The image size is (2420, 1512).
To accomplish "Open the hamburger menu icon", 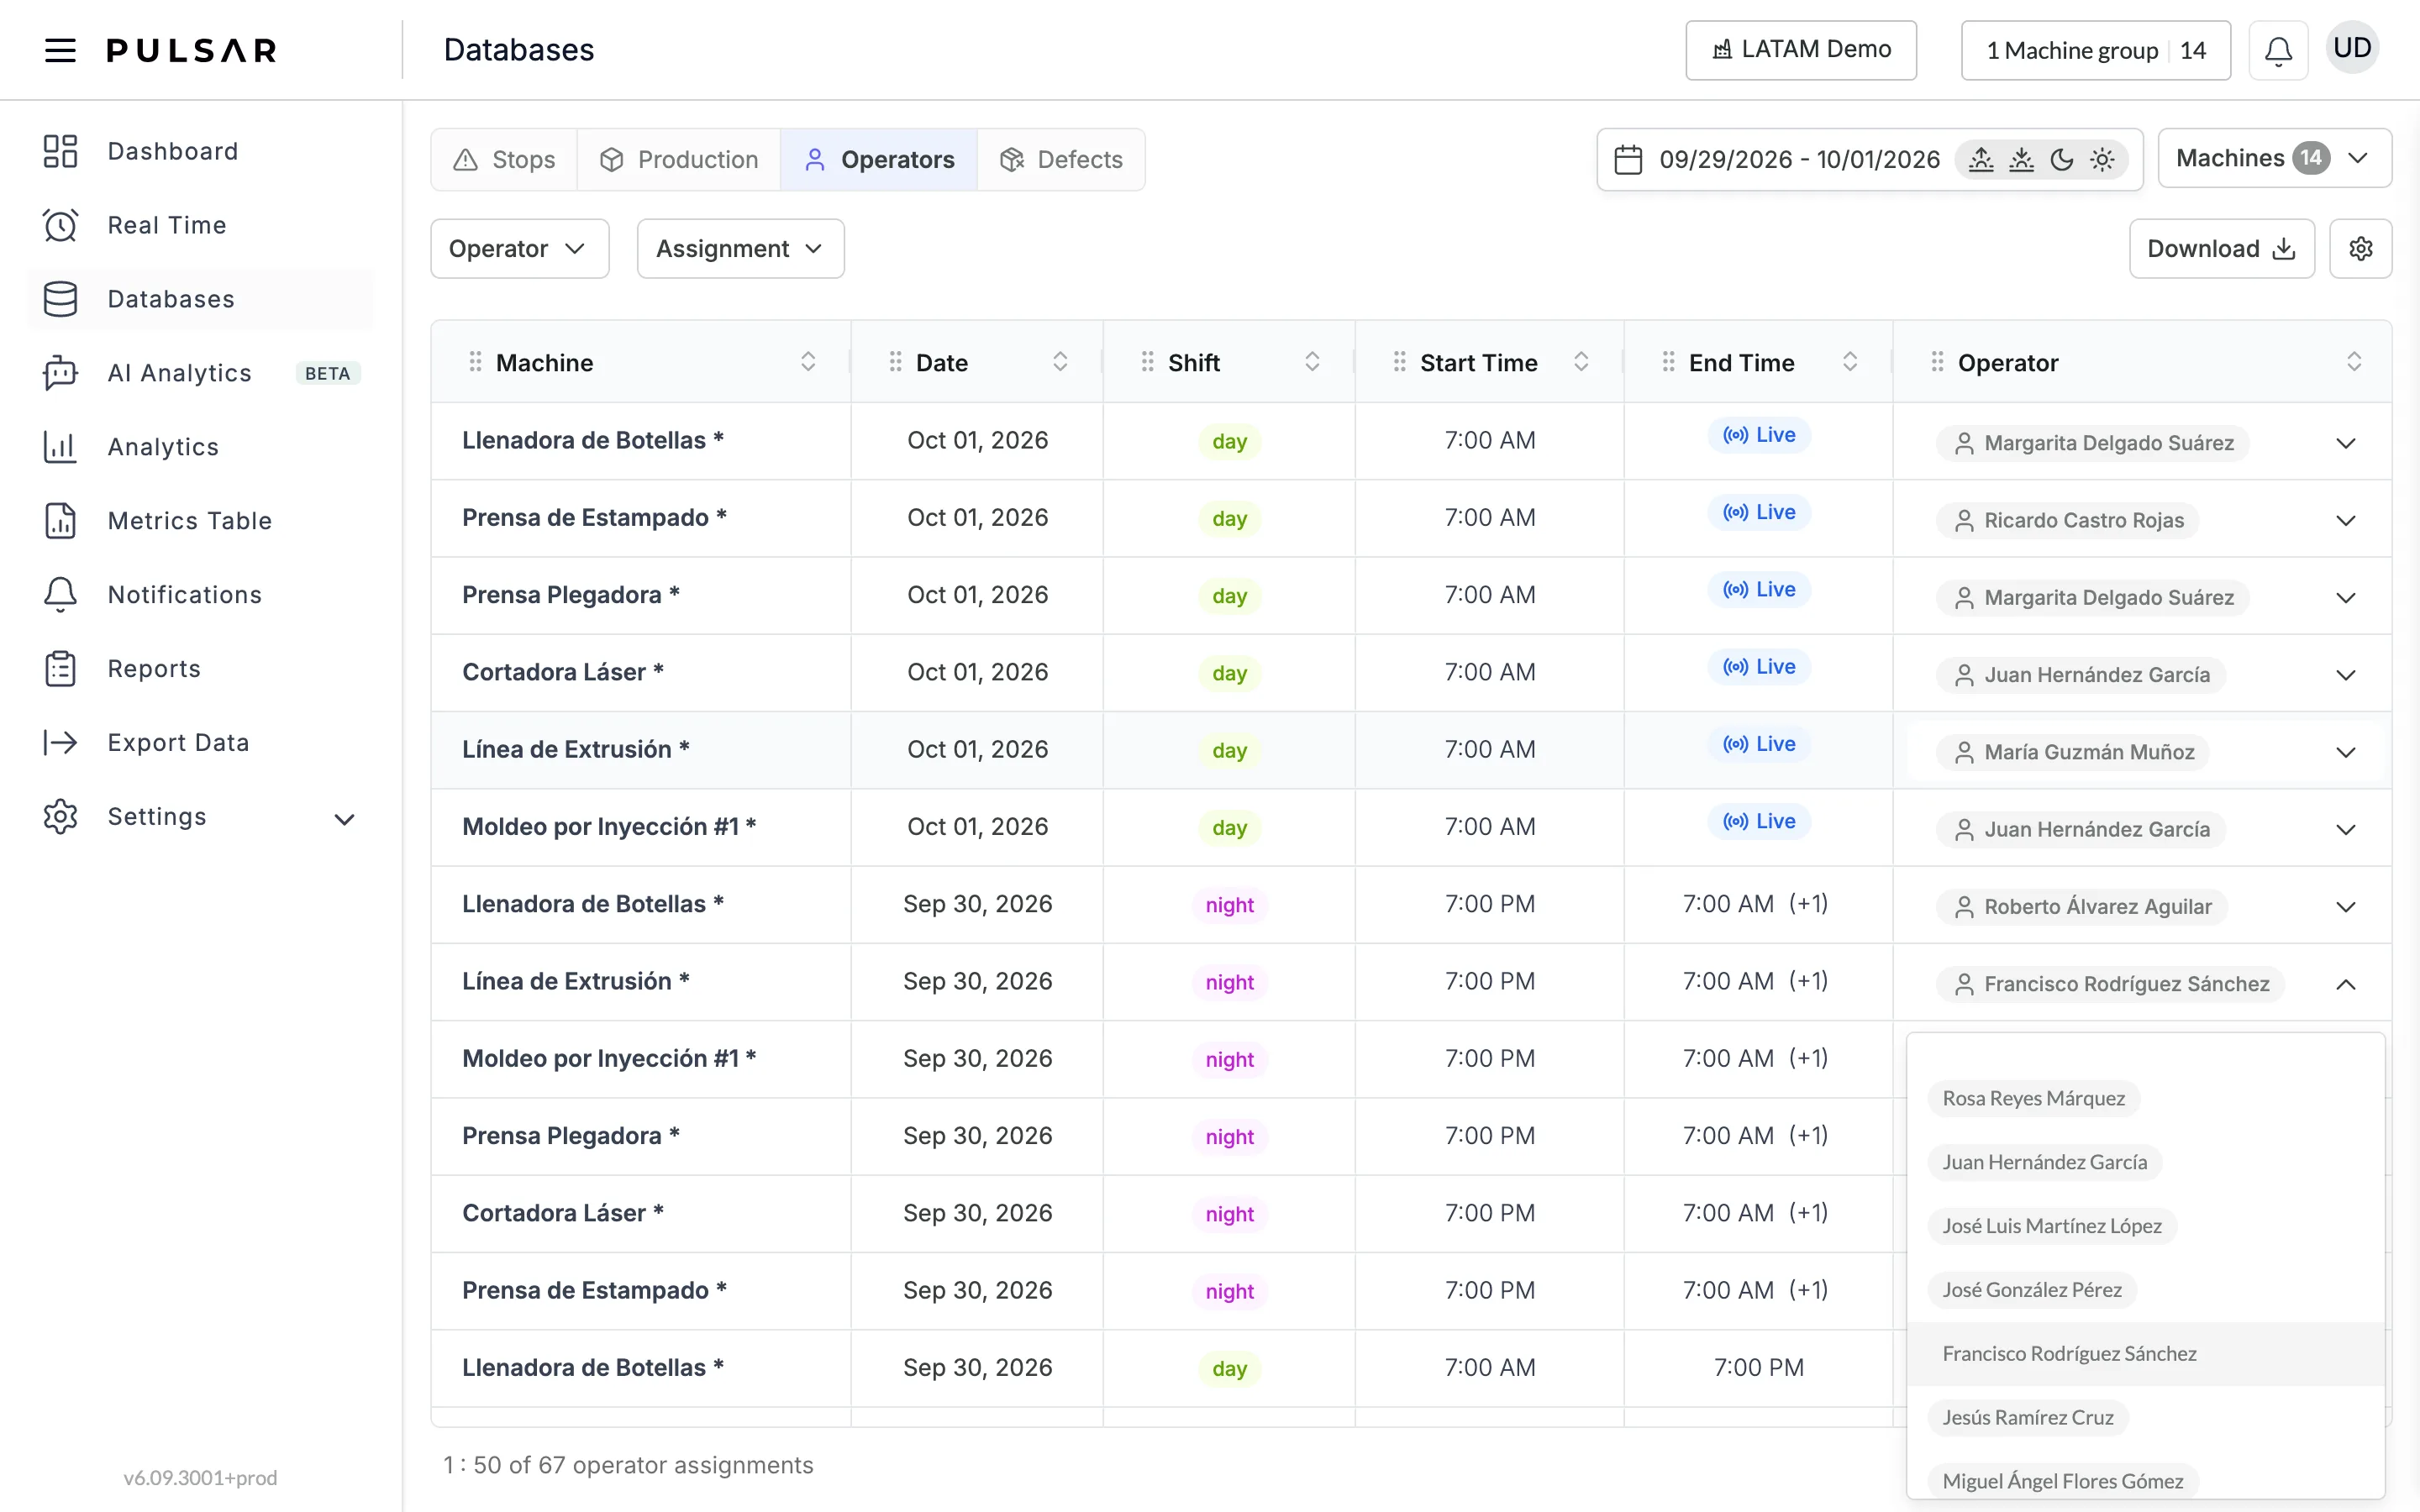I will 60,50.
